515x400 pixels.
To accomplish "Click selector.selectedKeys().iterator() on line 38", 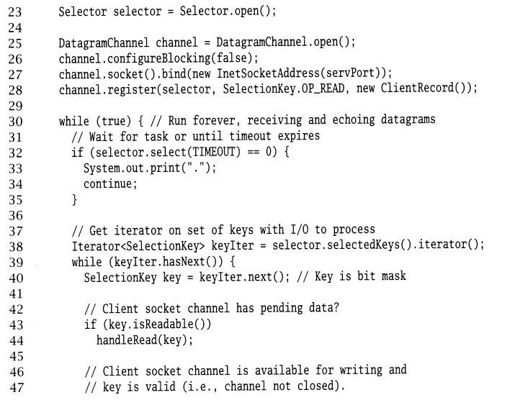I will pyautogui.click(x=376, y=245).
